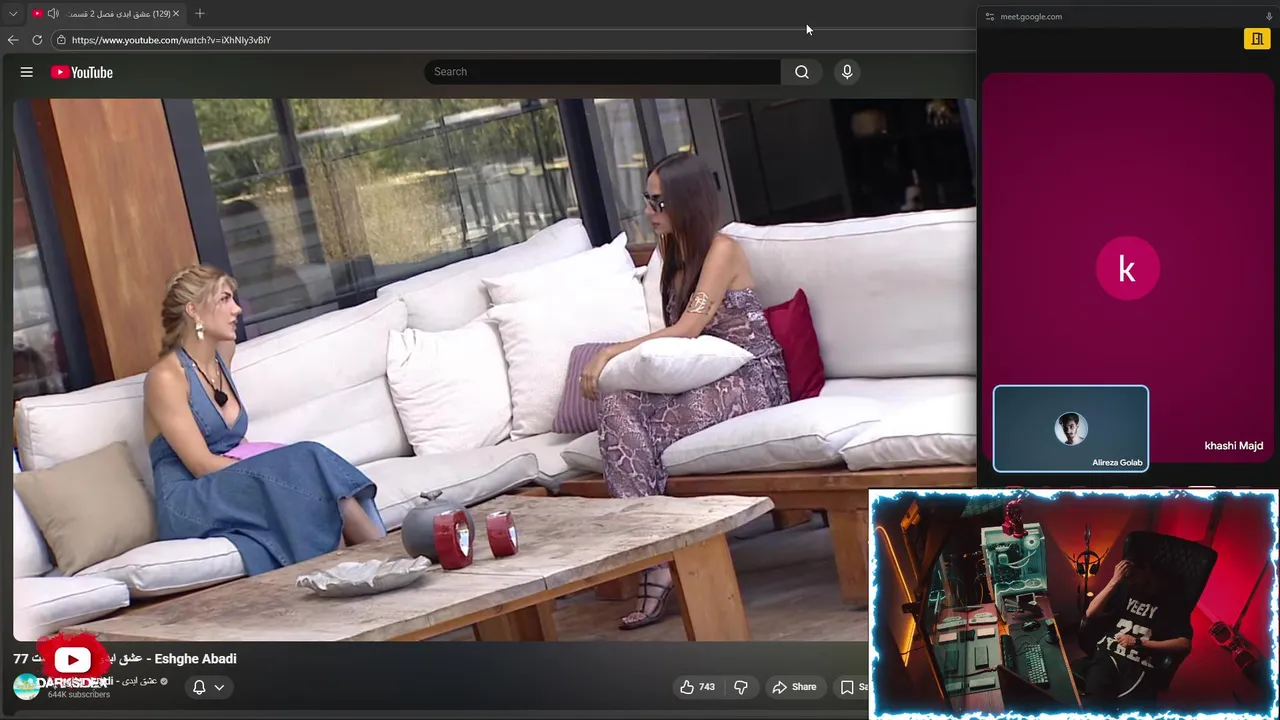This screenshot has height=720, width=1280.
Task: Select the khashi Majd participant tile avatar
Action: click(1127, 269)
